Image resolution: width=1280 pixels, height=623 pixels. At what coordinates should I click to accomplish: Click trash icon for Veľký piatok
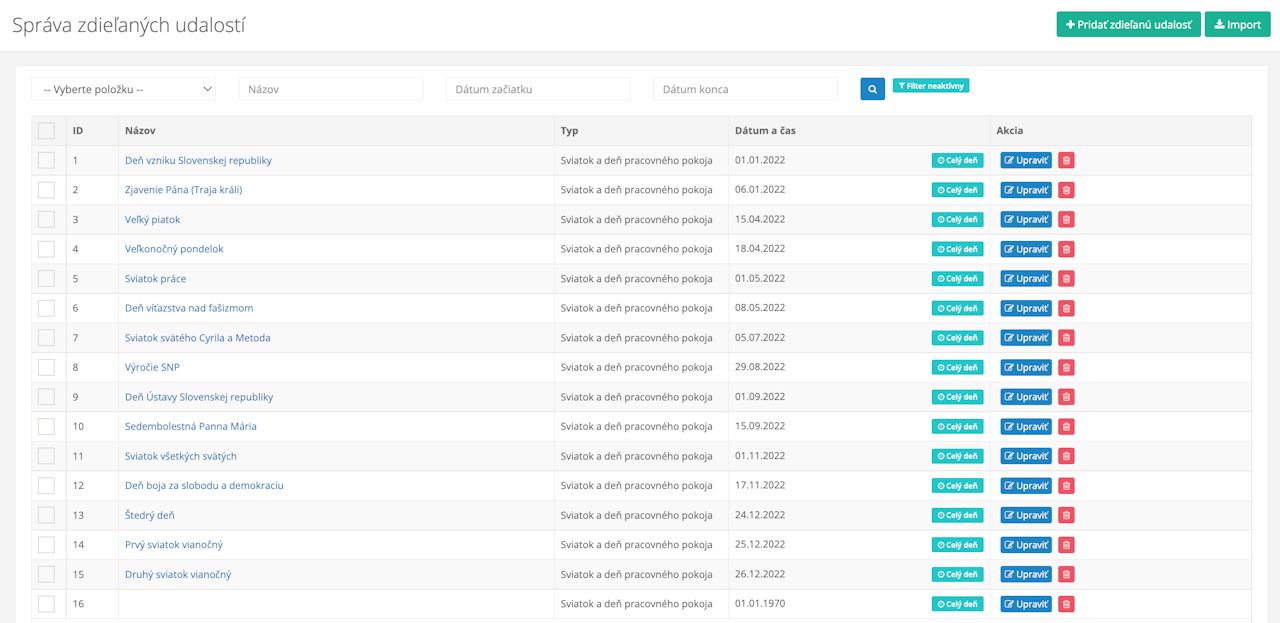tap(1066, 219)
